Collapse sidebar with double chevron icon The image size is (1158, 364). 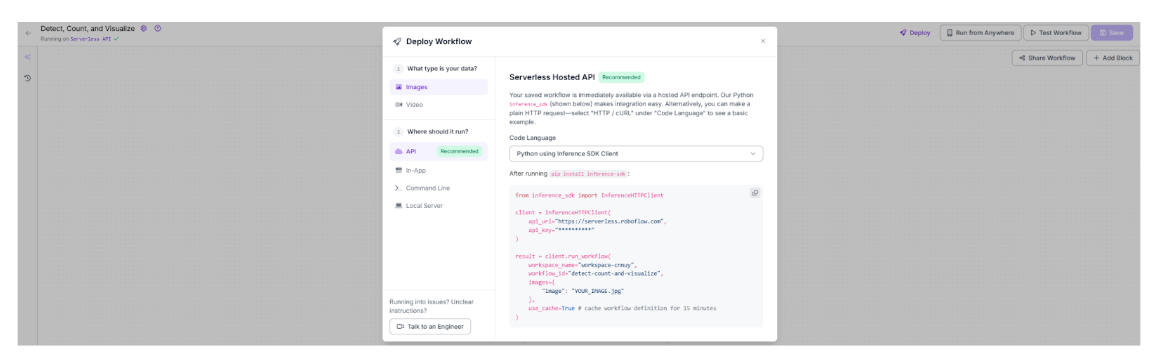27,58
